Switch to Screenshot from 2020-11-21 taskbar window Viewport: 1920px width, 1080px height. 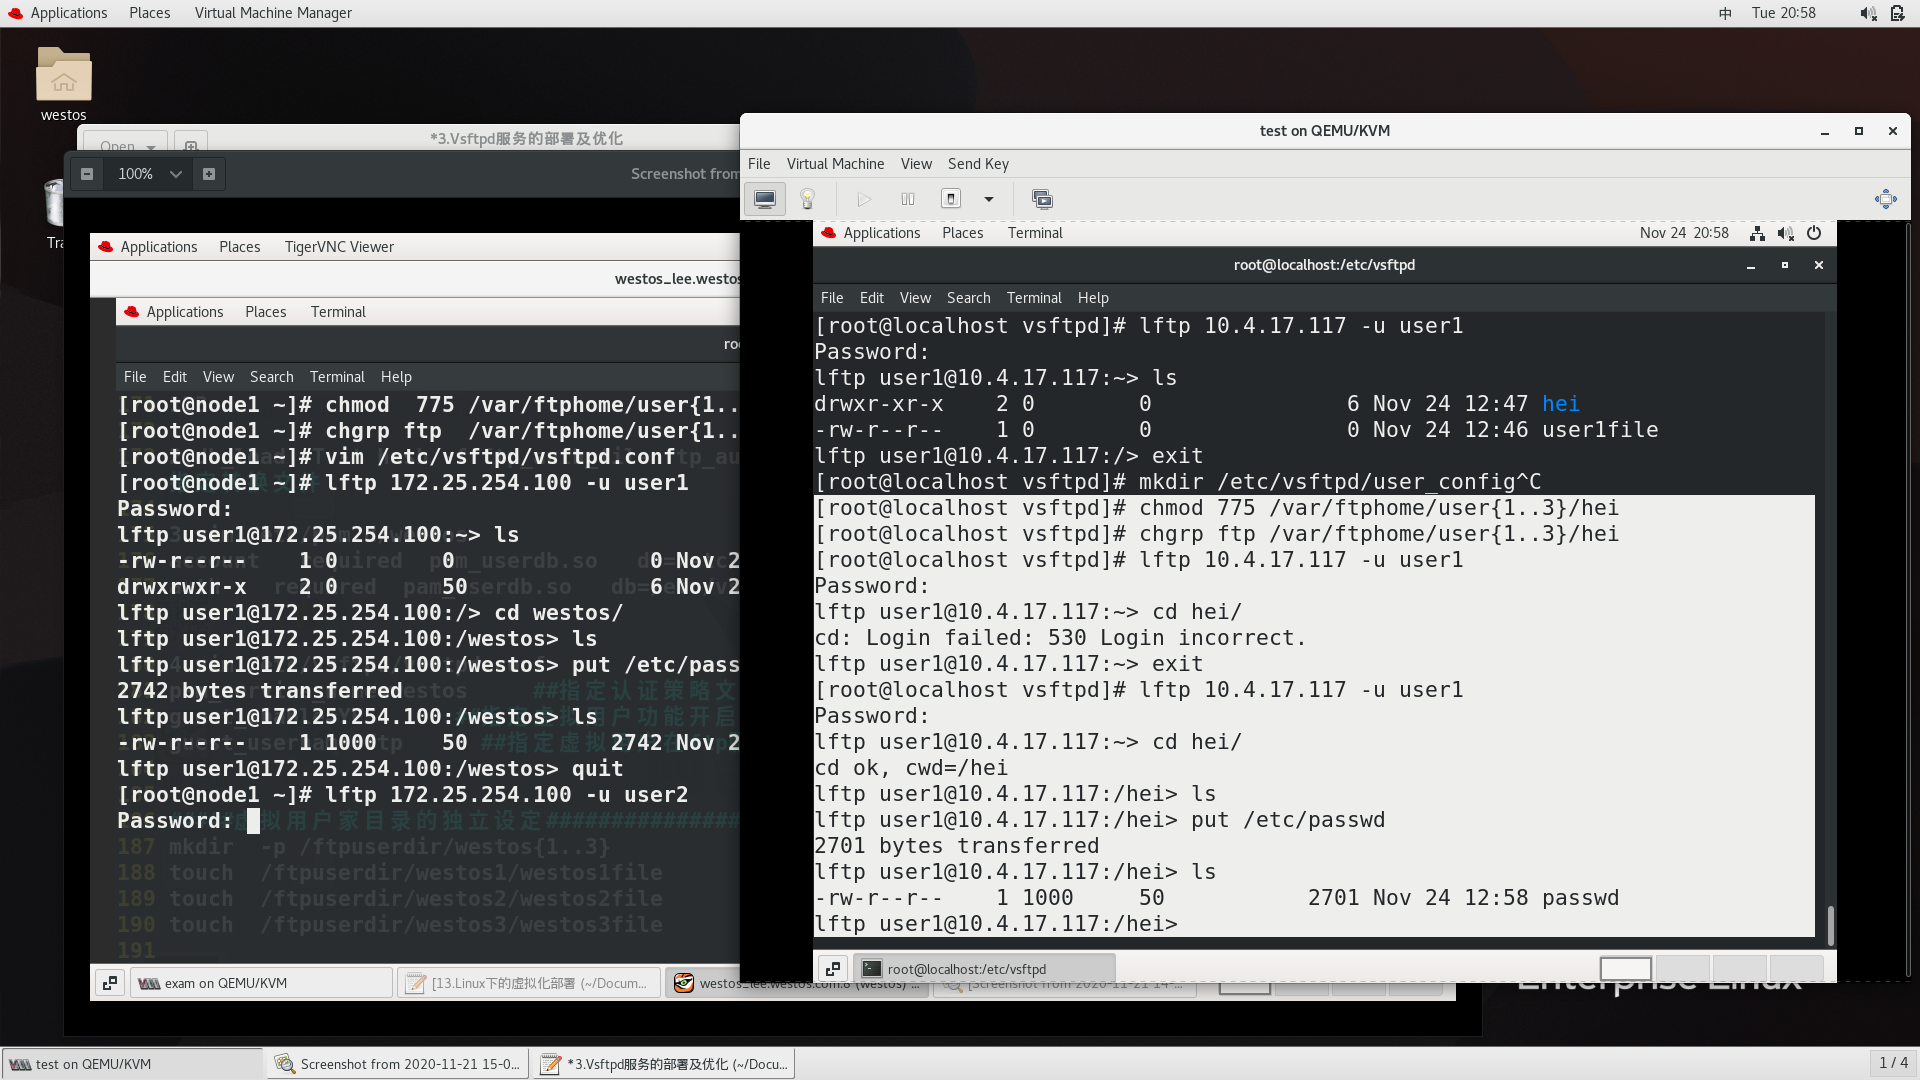click(398, 1064)
